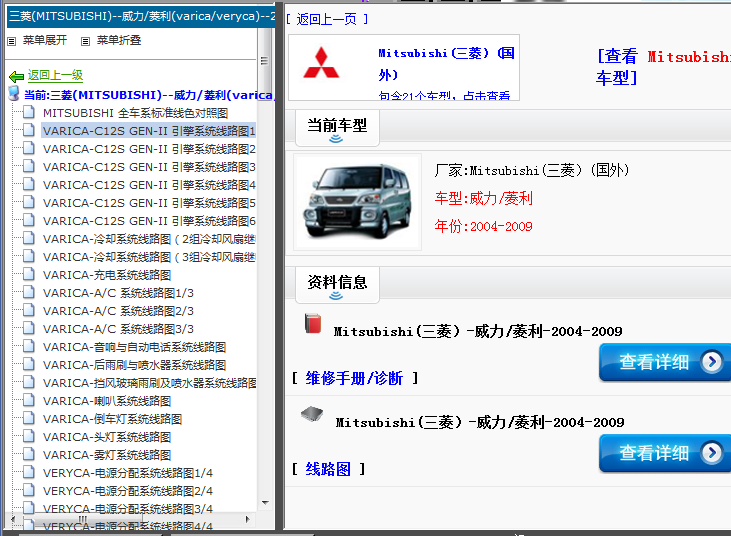
Task: Select the 资料信息 tab
Action: tap(337, 284)
